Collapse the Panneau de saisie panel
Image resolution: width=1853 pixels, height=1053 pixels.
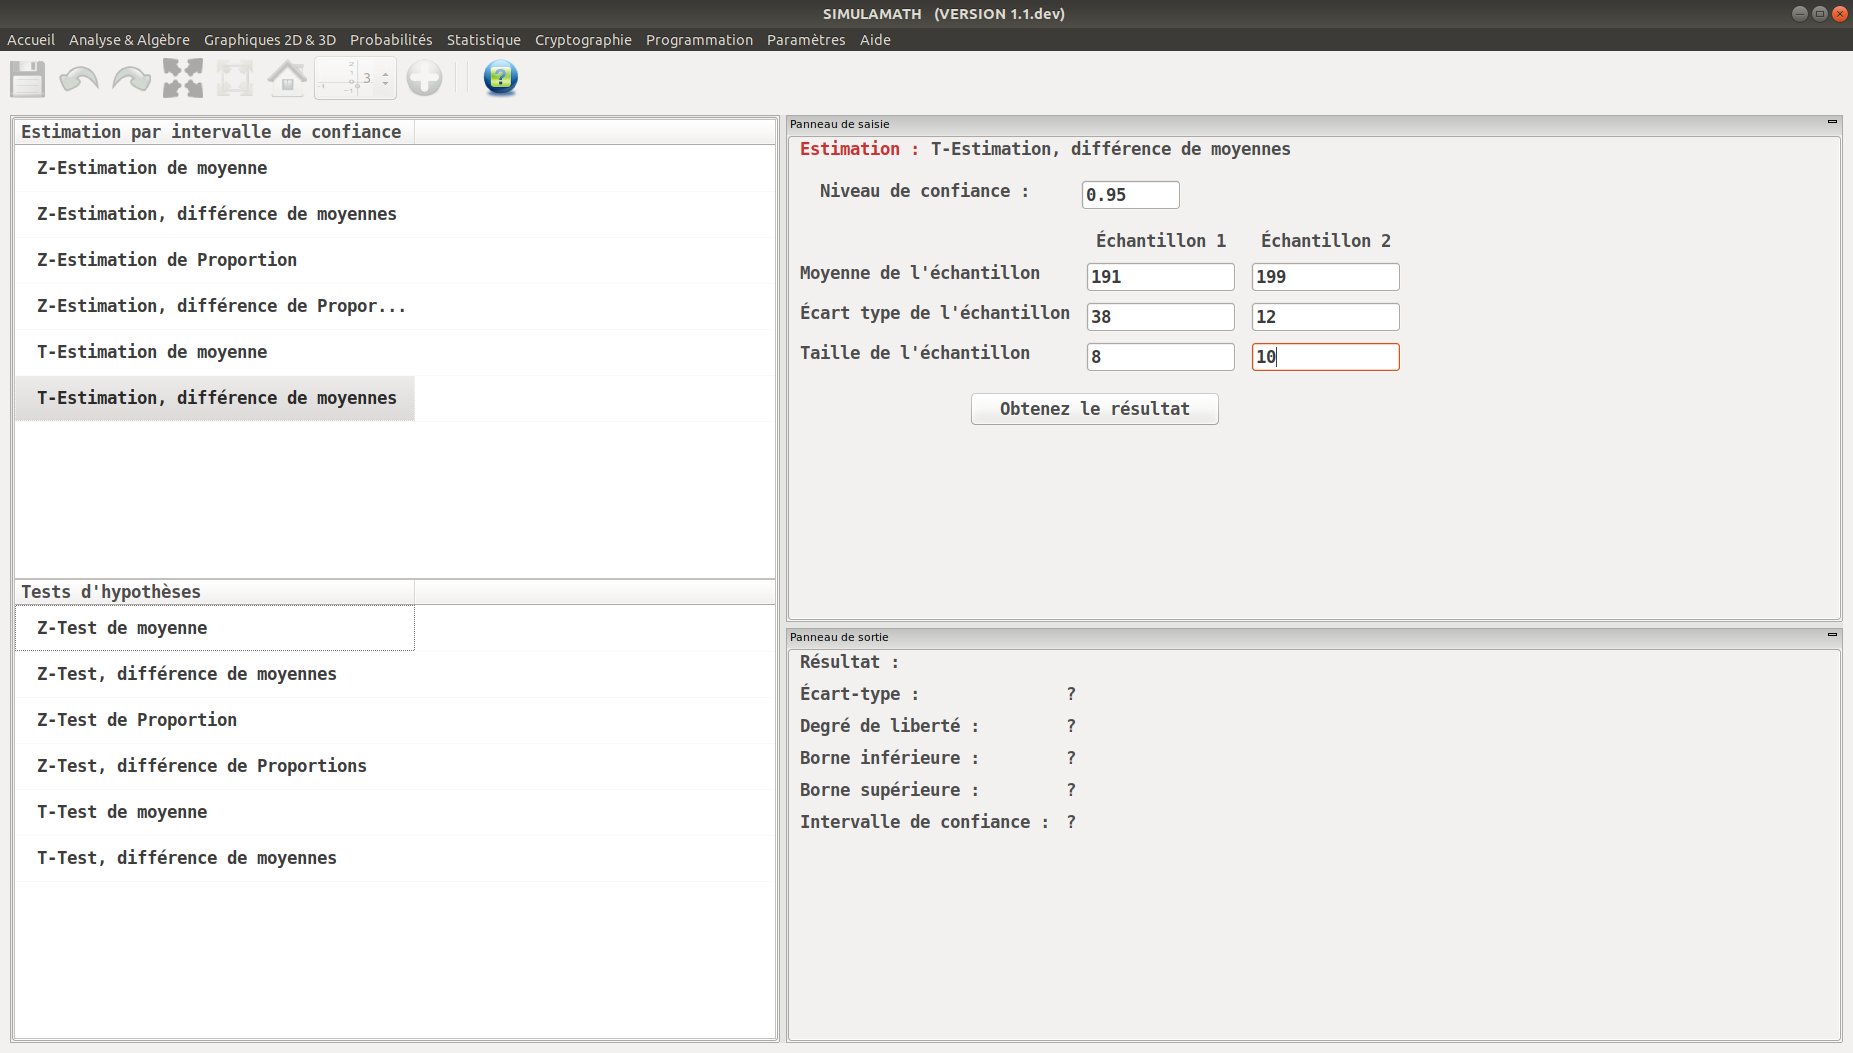pyautogui.click(x=1832, y=123)
